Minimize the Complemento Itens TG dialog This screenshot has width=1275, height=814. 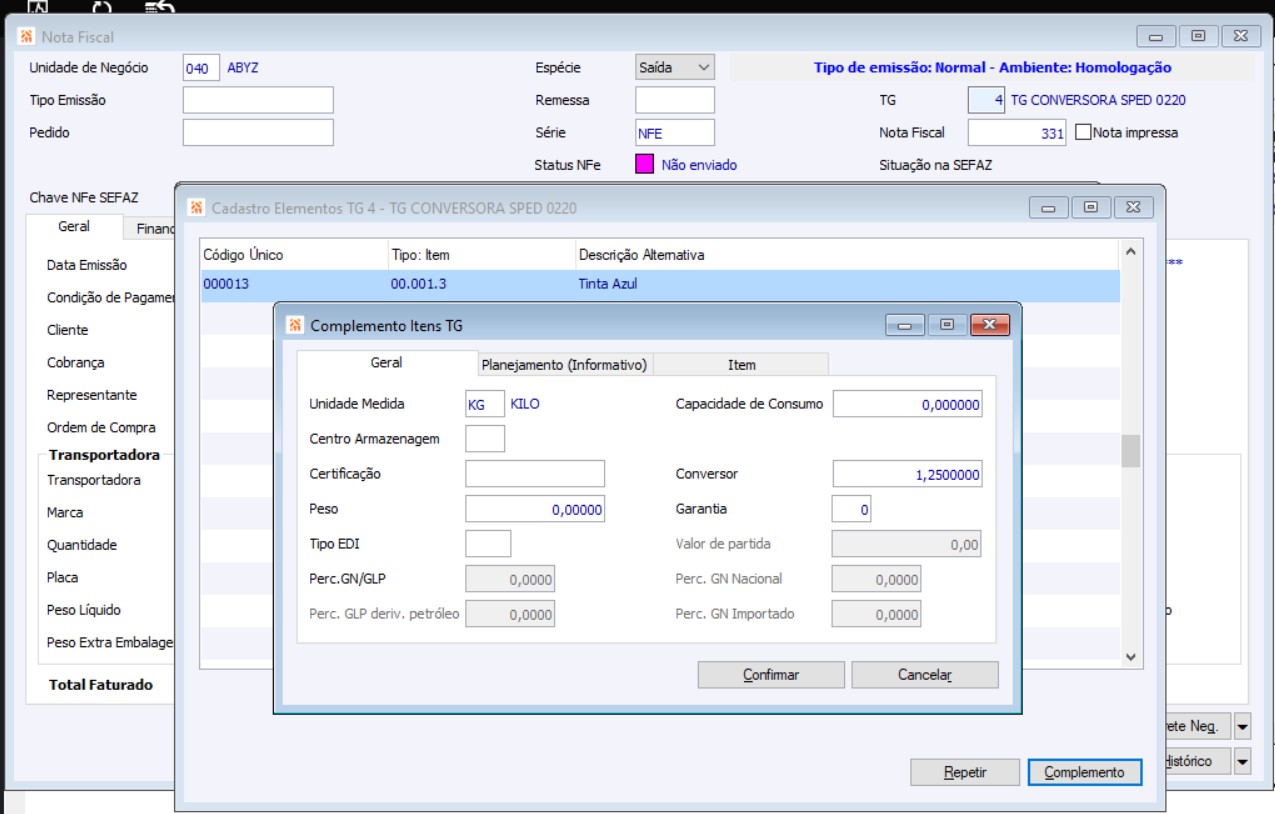(x=906, y=325)
